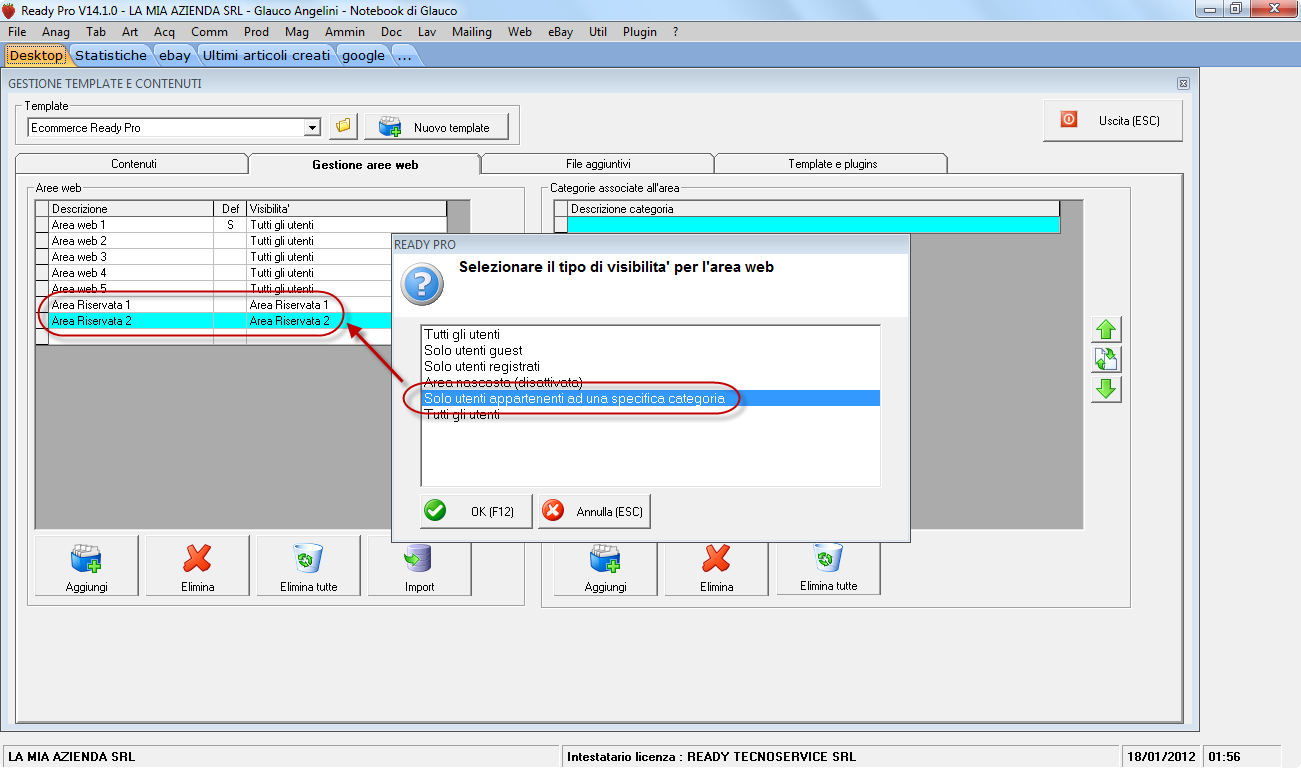Create a new template with Nuovo template
The image size is (1301, 768).
point(436,127)
